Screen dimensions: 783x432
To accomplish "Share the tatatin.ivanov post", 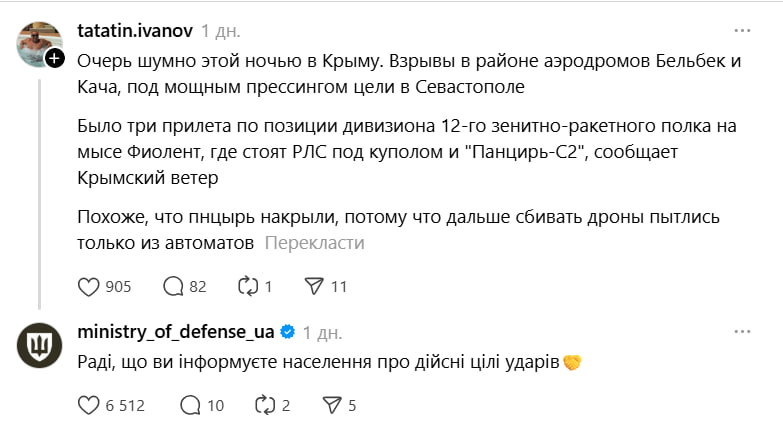I will [x=313, y=286].
